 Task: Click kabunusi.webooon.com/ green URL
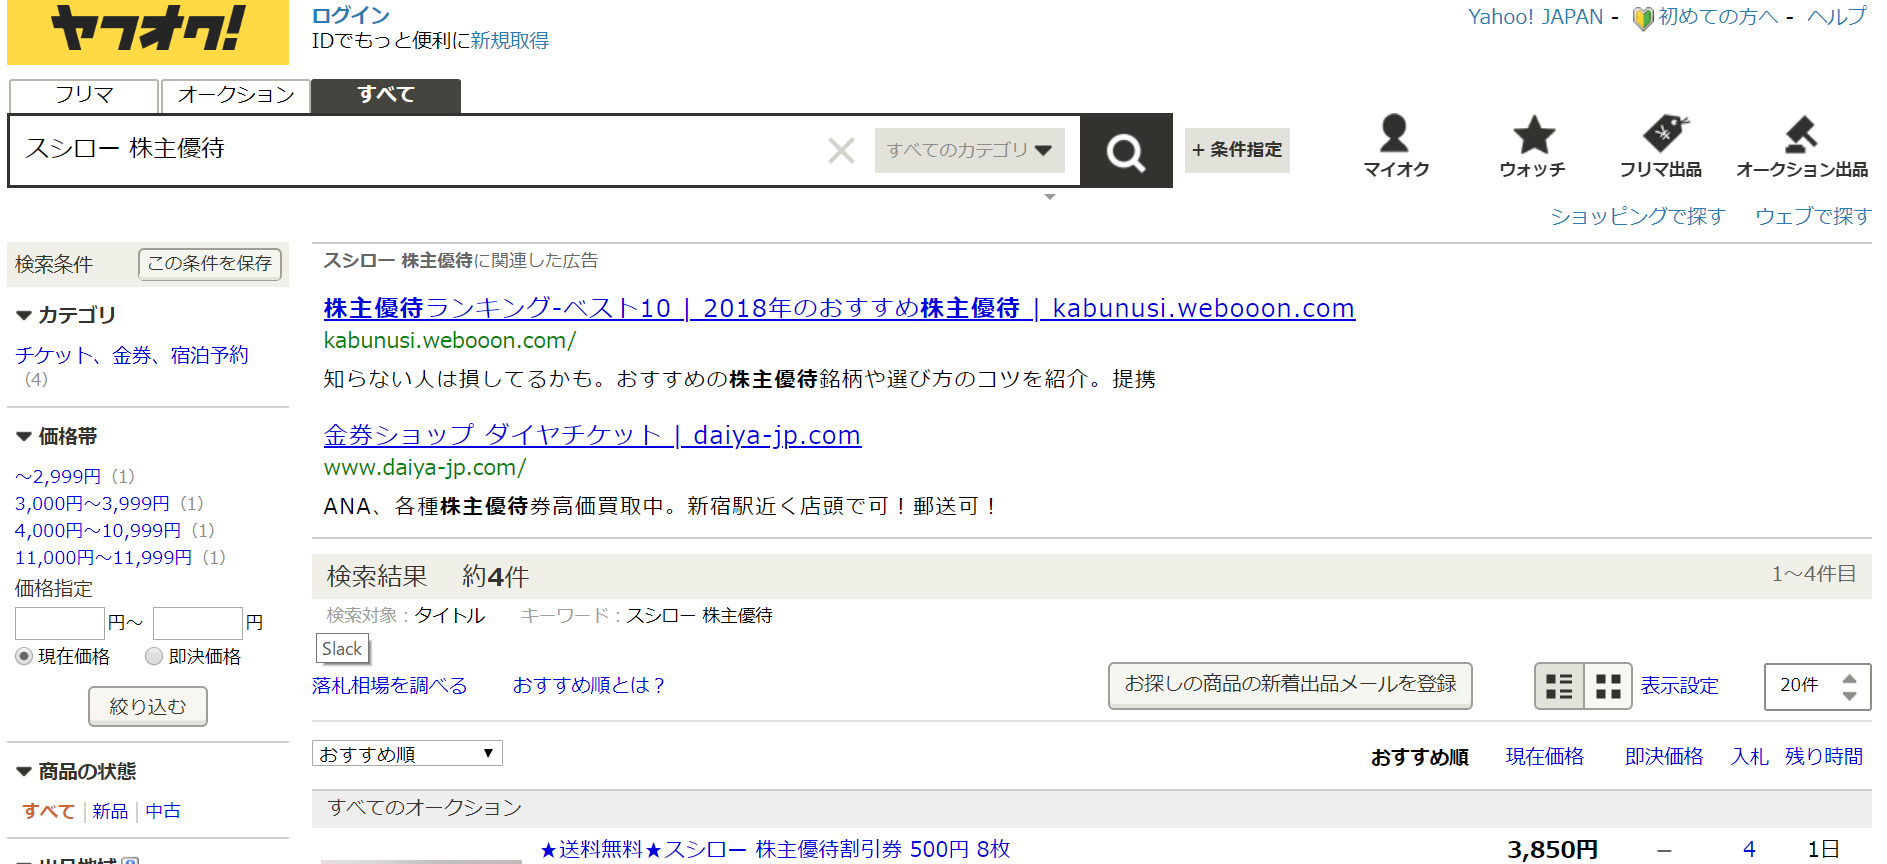click(450, 341)
